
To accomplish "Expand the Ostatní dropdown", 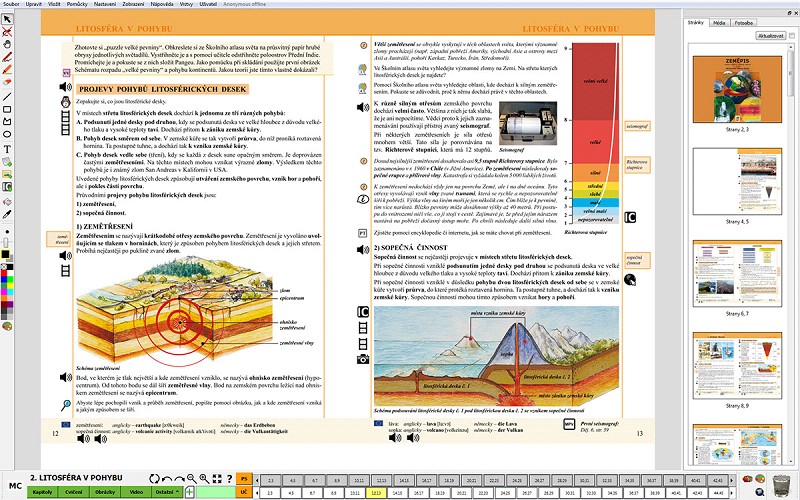I will (167, 492).
